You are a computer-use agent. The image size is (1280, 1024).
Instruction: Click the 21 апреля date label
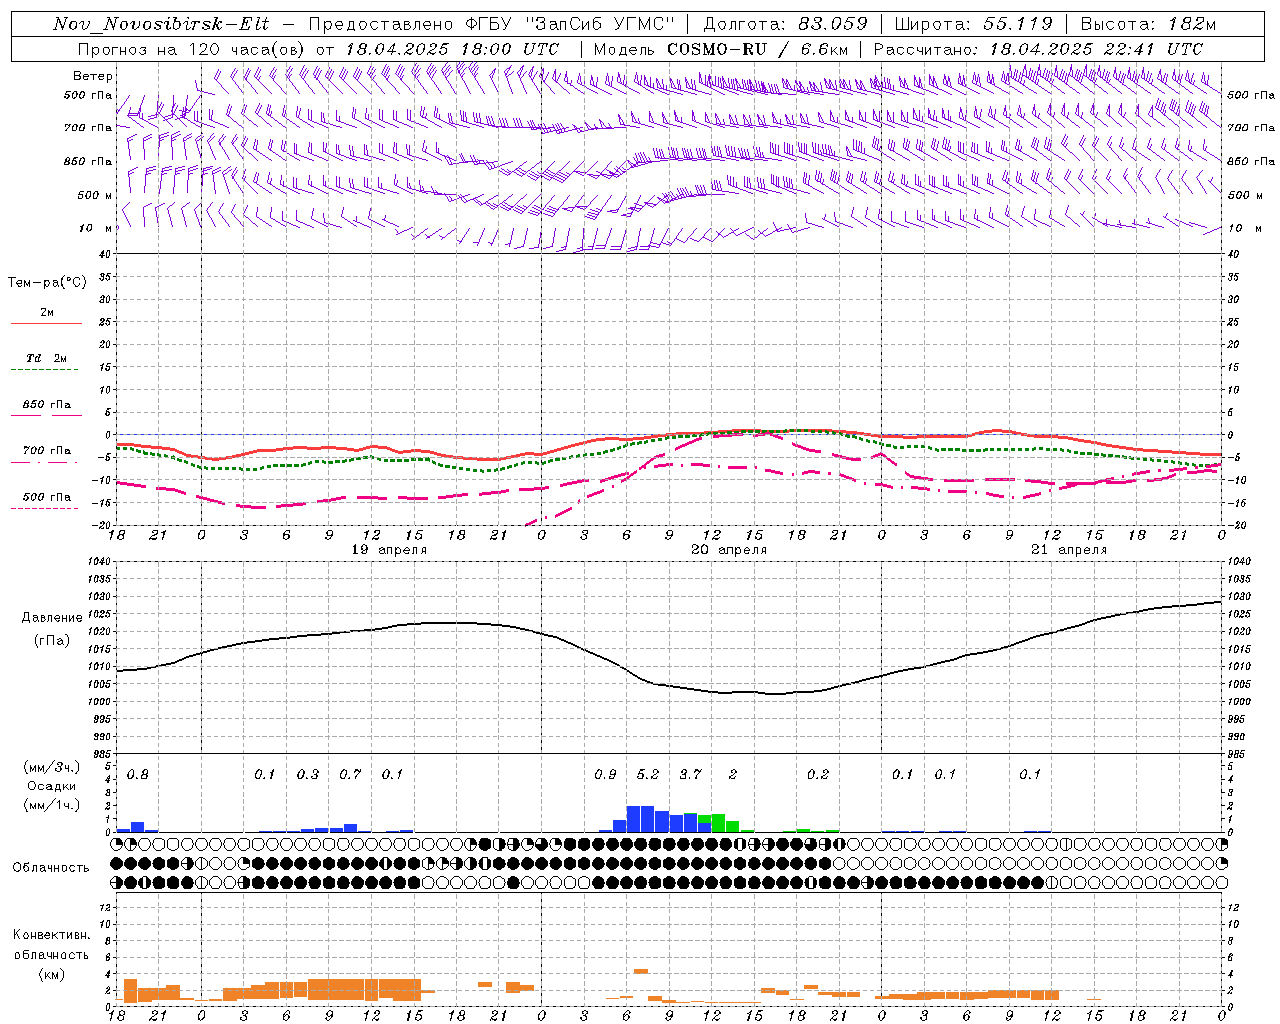1069,550
